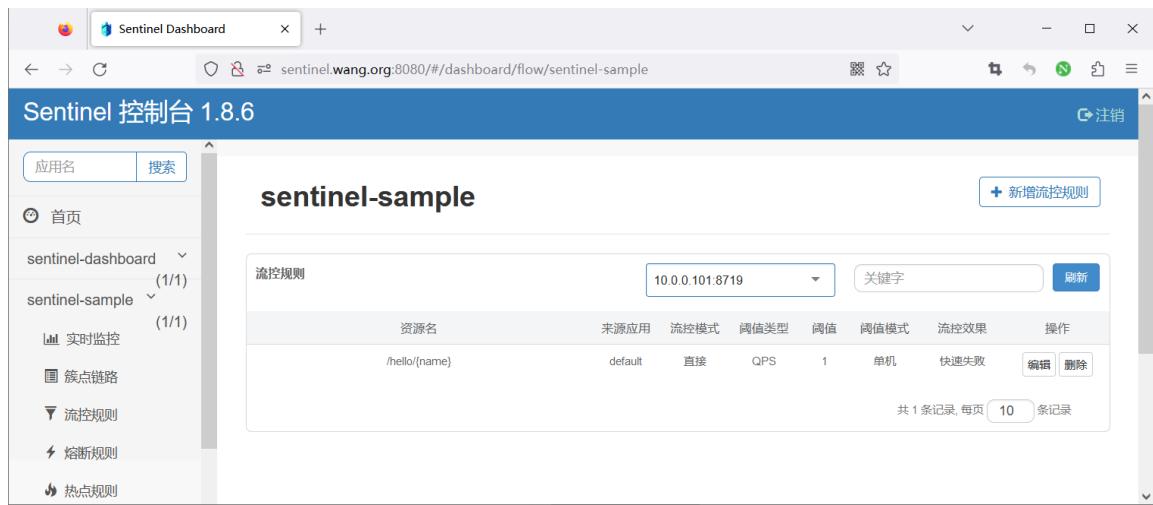Screen dimensions: 1153x505
Task: Open 熔断规则 menu item
Action: 91,453
